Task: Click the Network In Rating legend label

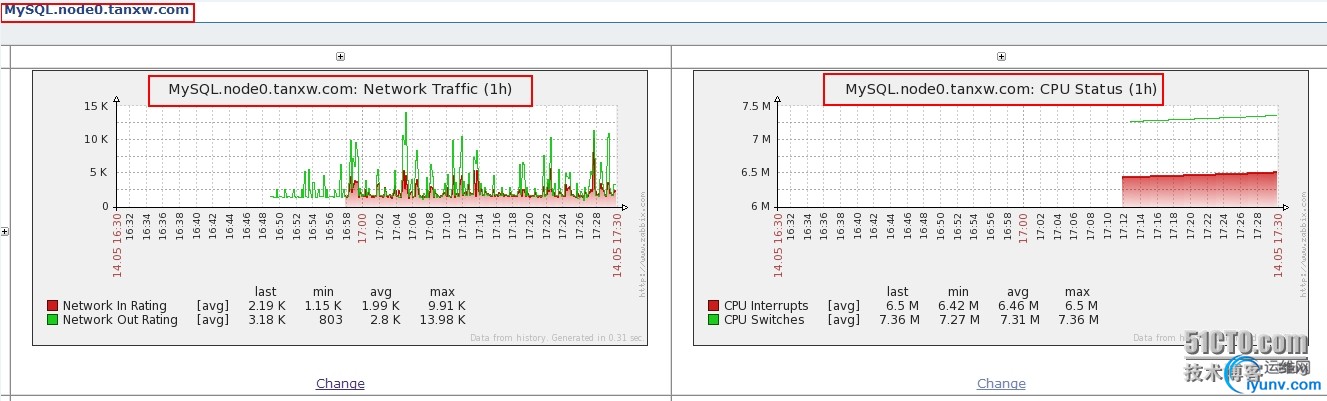Action: [115, 306]
